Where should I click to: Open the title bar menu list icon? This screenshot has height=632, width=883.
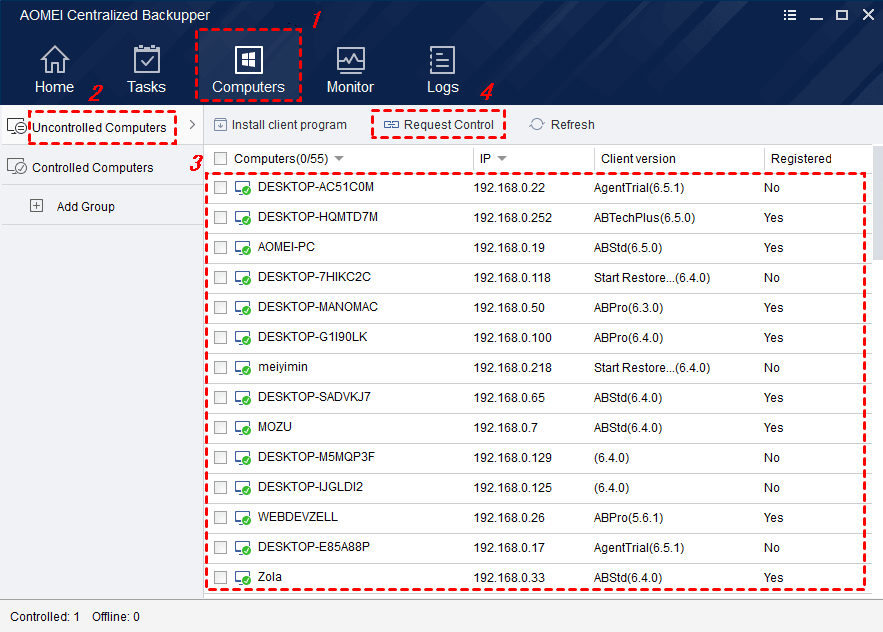(790, 15)
